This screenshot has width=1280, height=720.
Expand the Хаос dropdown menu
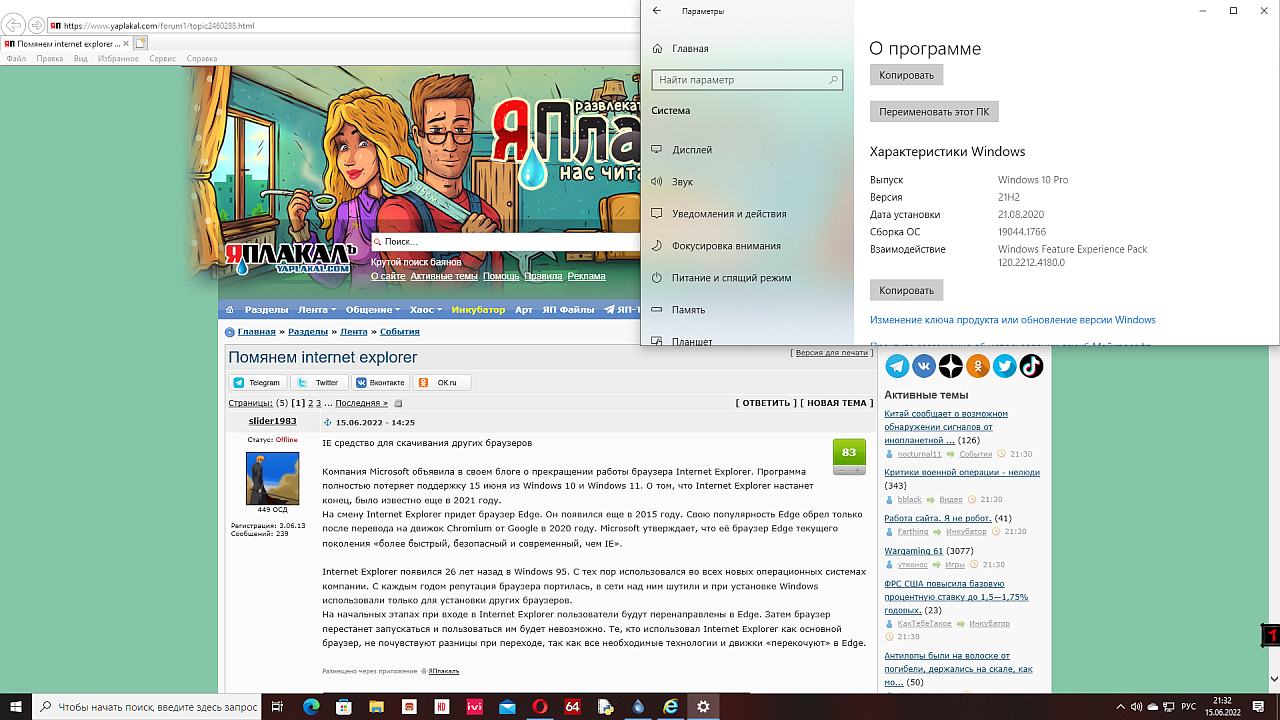pos(425,310)
